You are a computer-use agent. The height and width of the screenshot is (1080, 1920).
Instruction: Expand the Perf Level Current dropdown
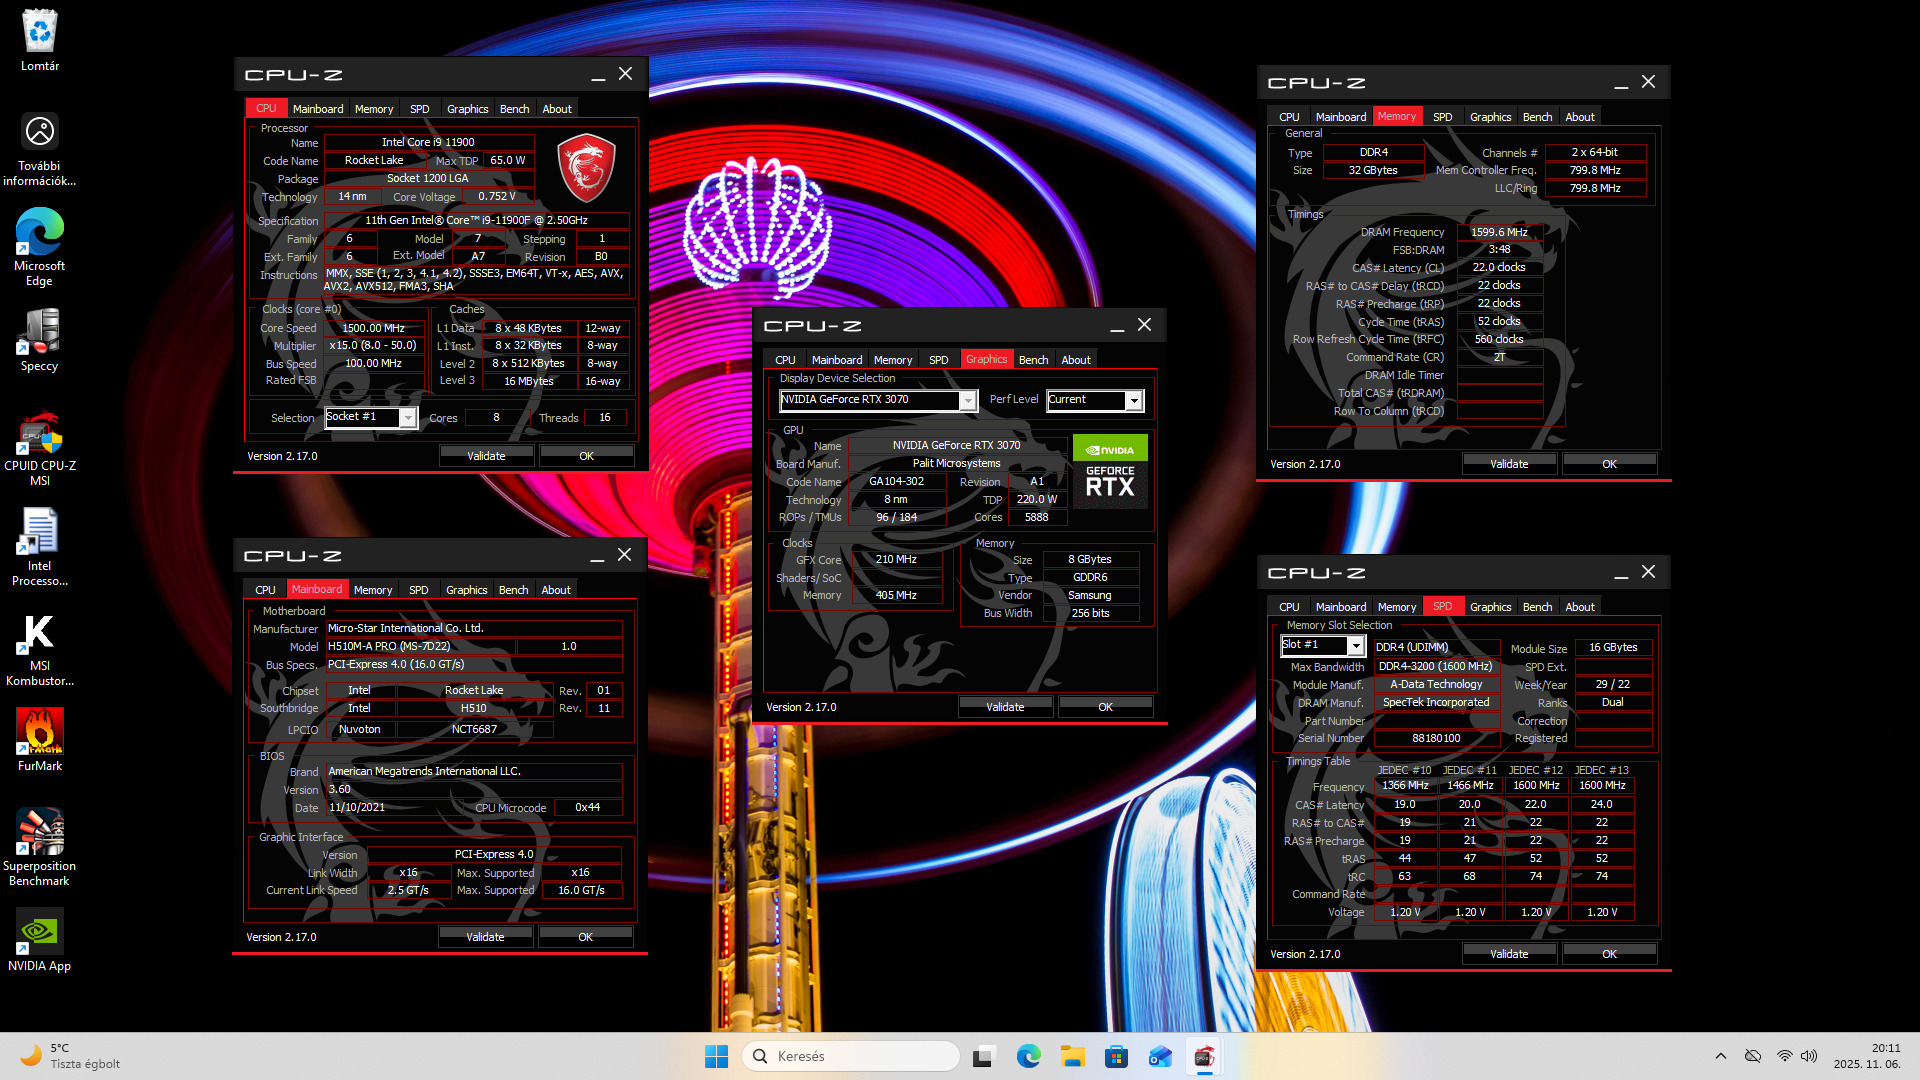[x=1134, y=400]
